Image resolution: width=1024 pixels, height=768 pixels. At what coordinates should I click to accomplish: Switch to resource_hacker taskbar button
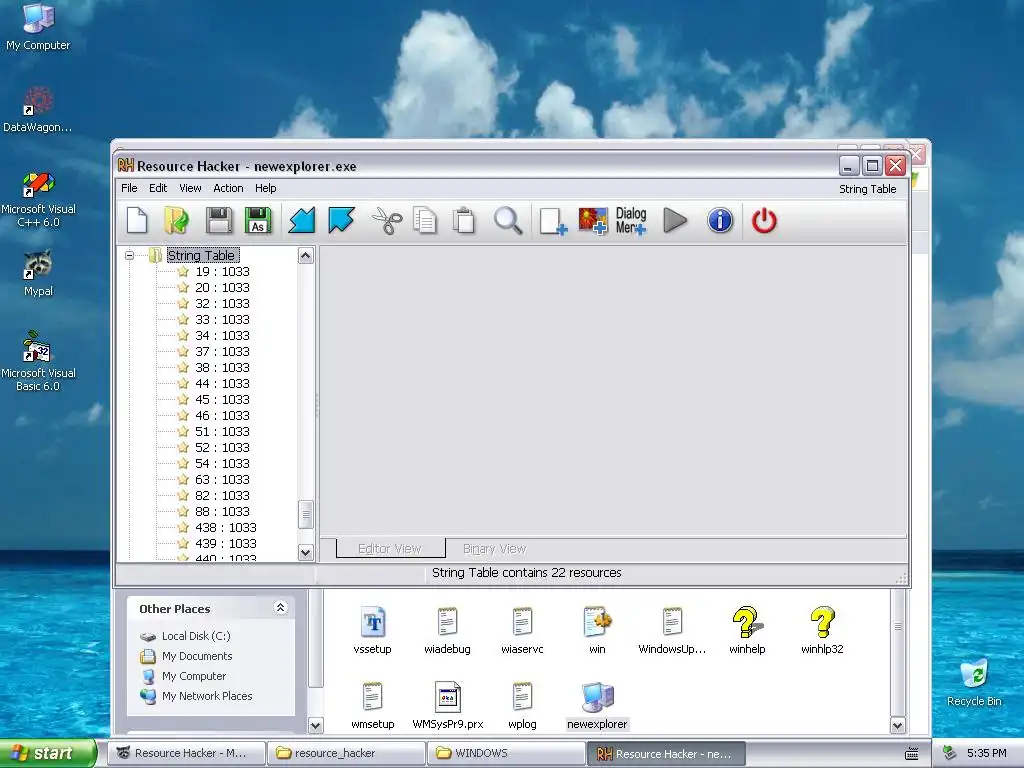(x=347, y=753)
